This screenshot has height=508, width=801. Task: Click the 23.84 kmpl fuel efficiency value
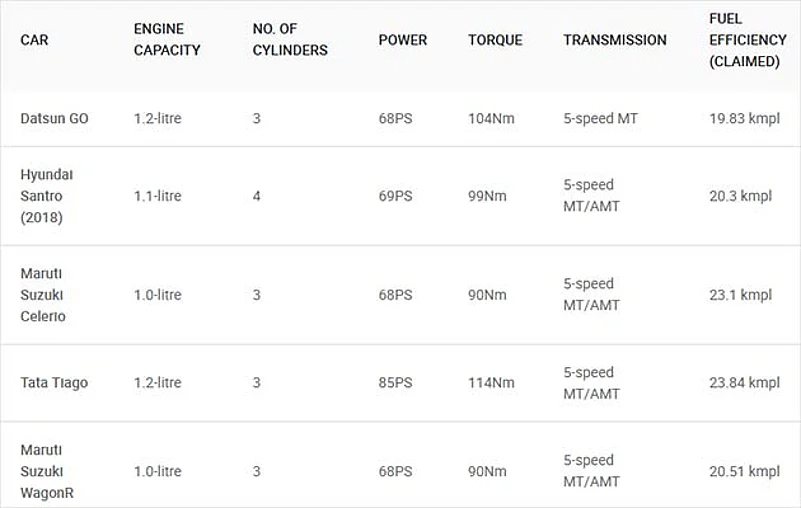click(744, 382)
